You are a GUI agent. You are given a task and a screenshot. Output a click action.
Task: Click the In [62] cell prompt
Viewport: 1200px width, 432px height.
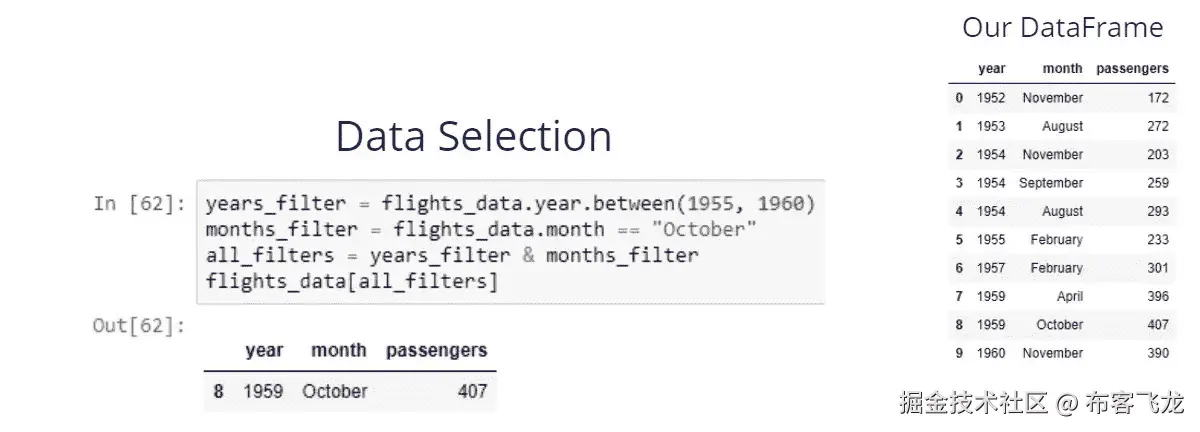point(140,204)
